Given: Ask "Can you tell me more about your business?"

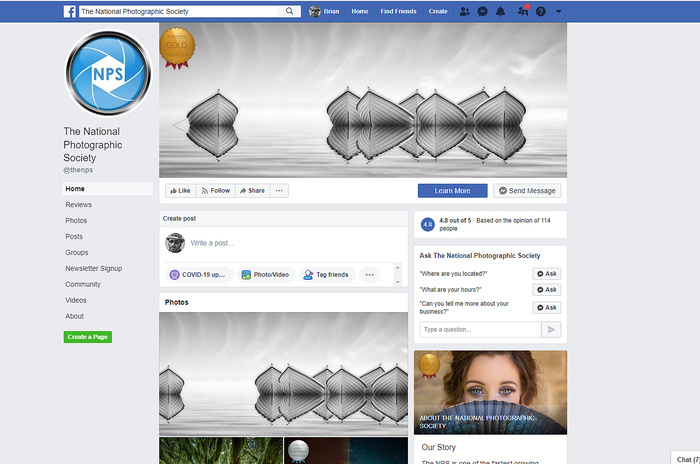Looking at the screenshot, I should (x=547, y=308).
